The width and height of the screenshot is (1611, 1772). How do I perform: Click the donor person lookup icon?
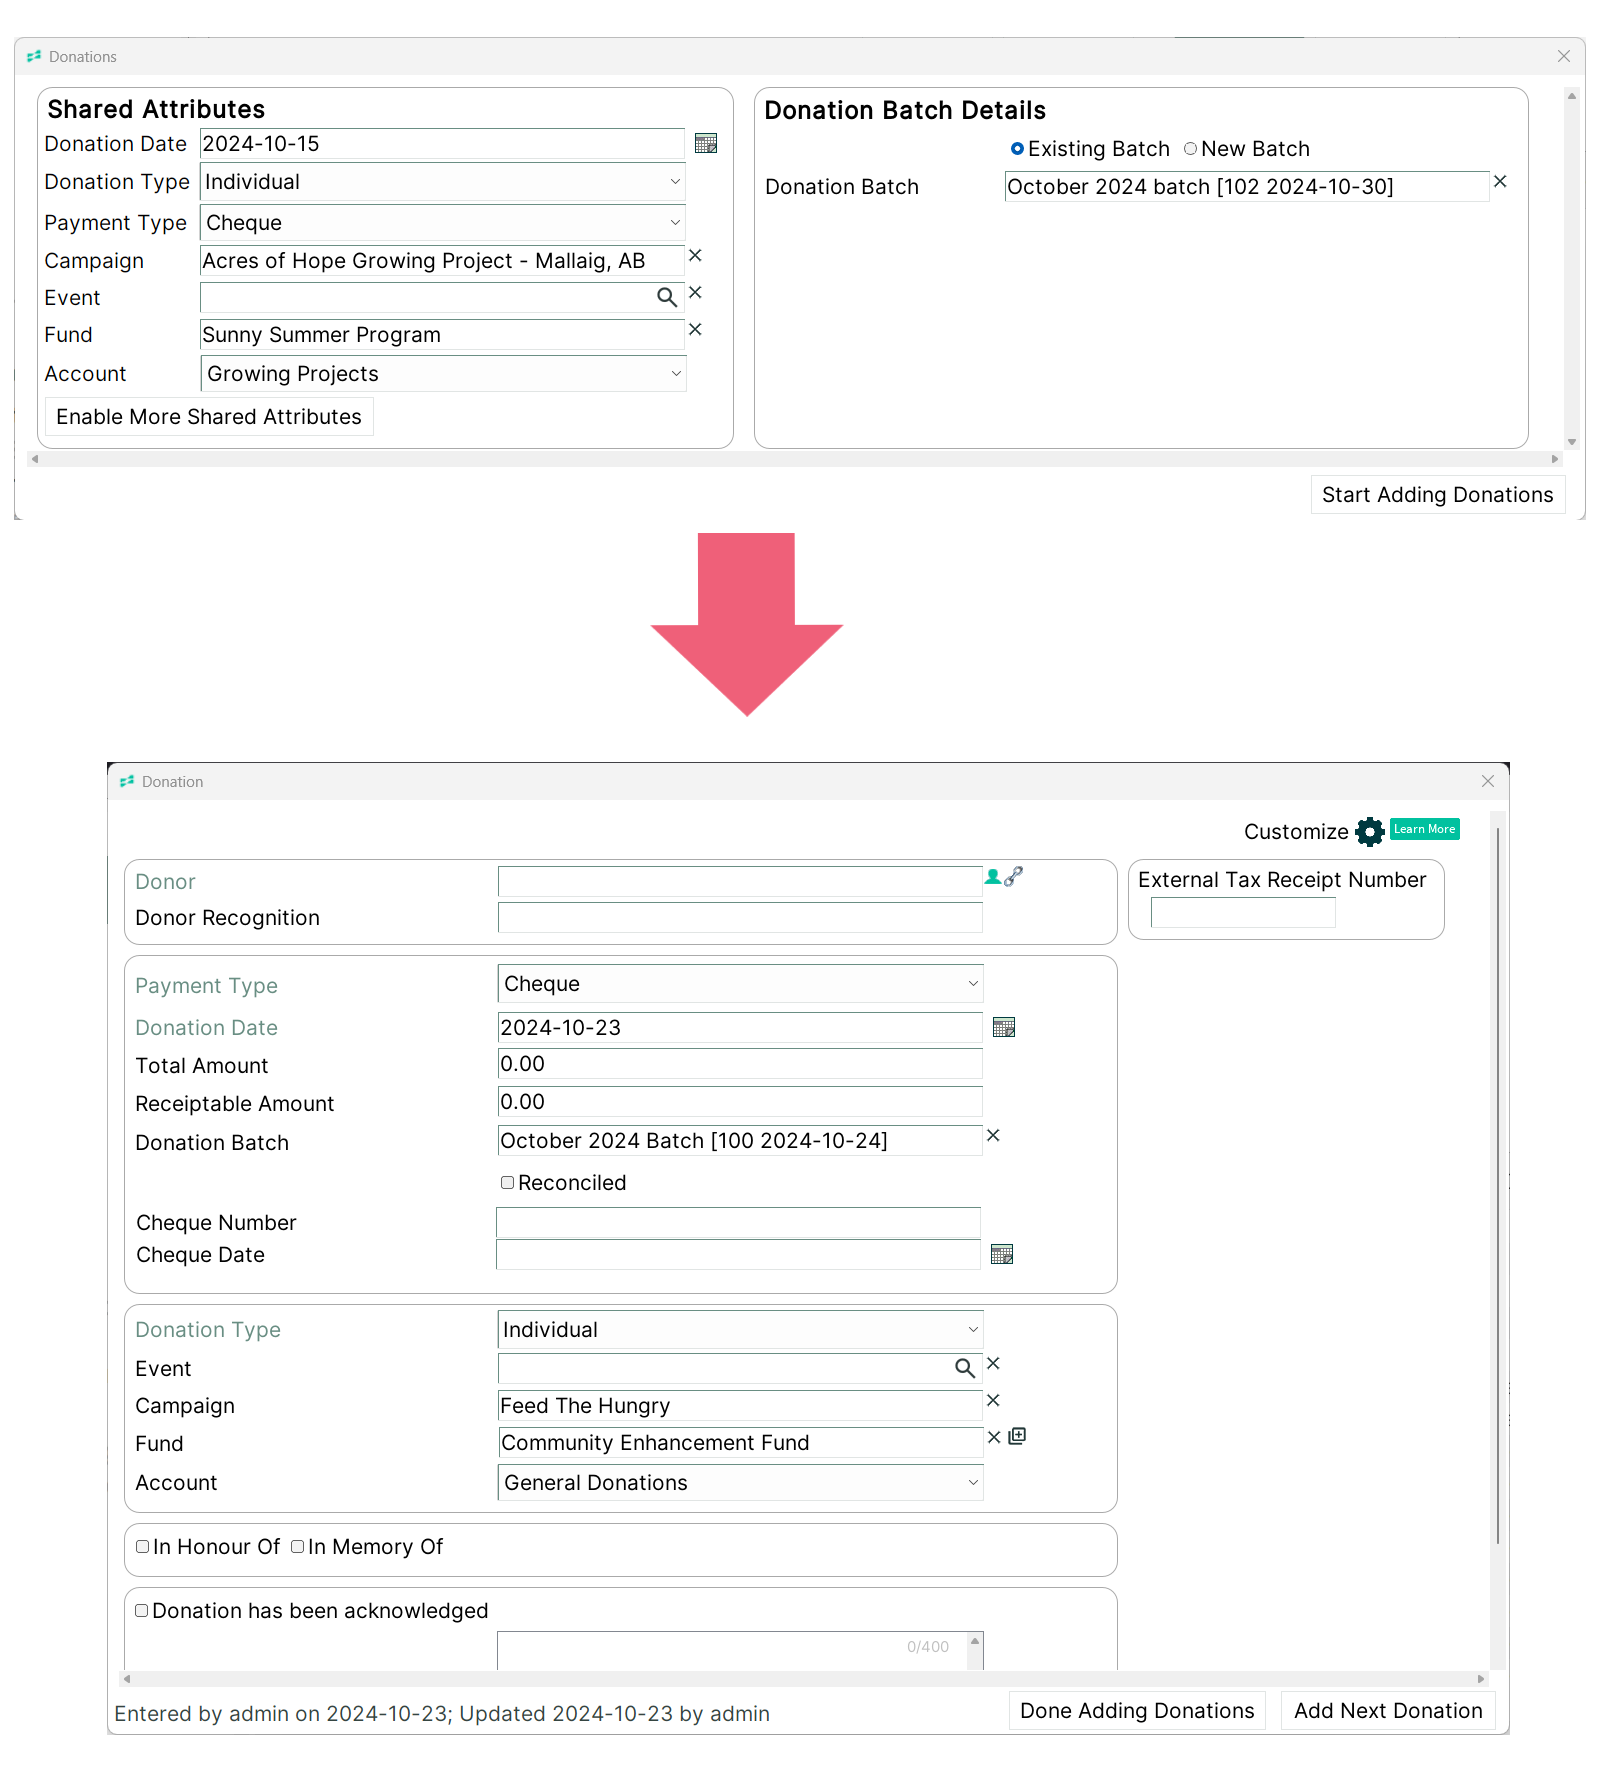coord(993,877)
